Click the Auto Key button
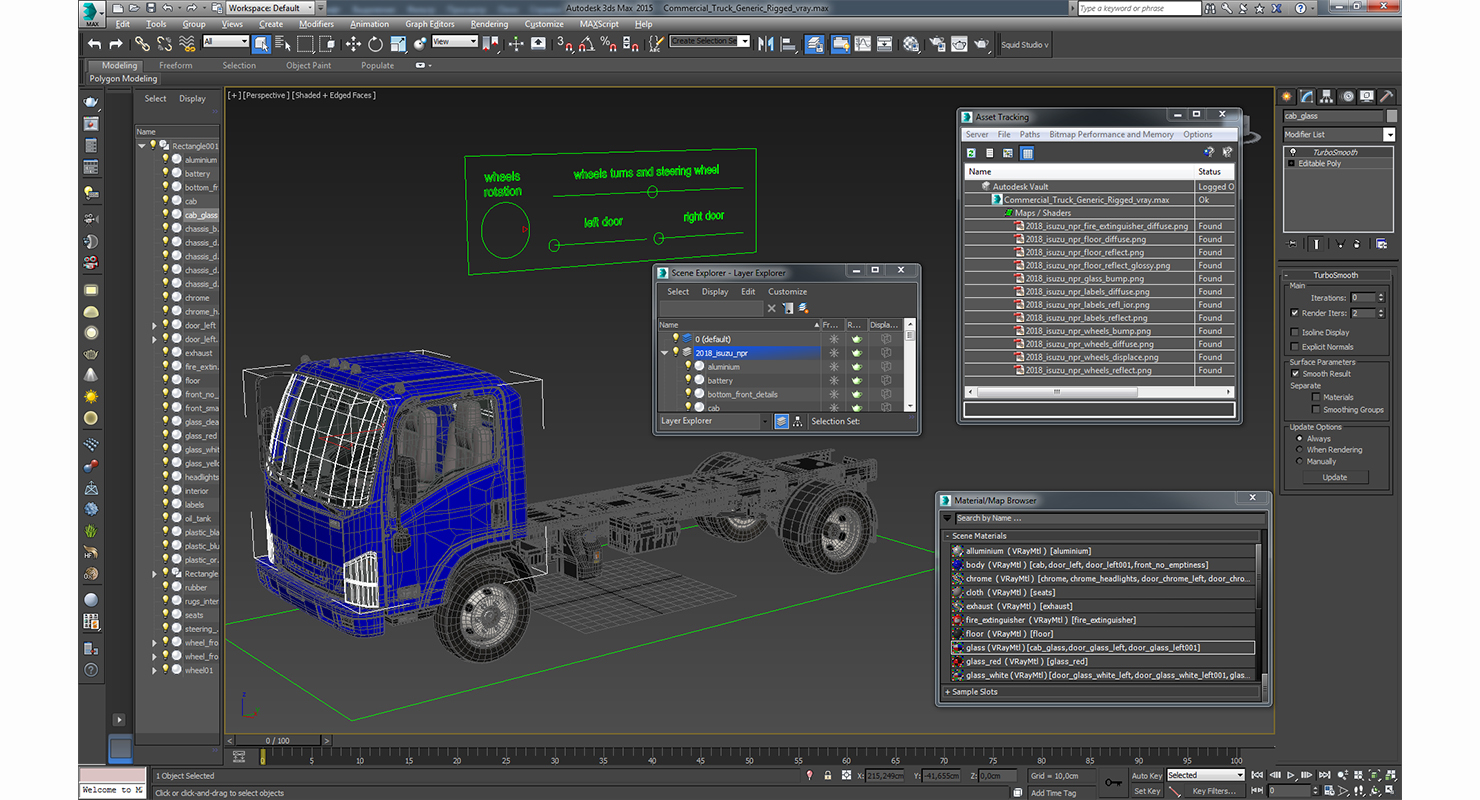Image resolution: width=1480 pixels, height=800 pixels. (x=1147, y=775)
